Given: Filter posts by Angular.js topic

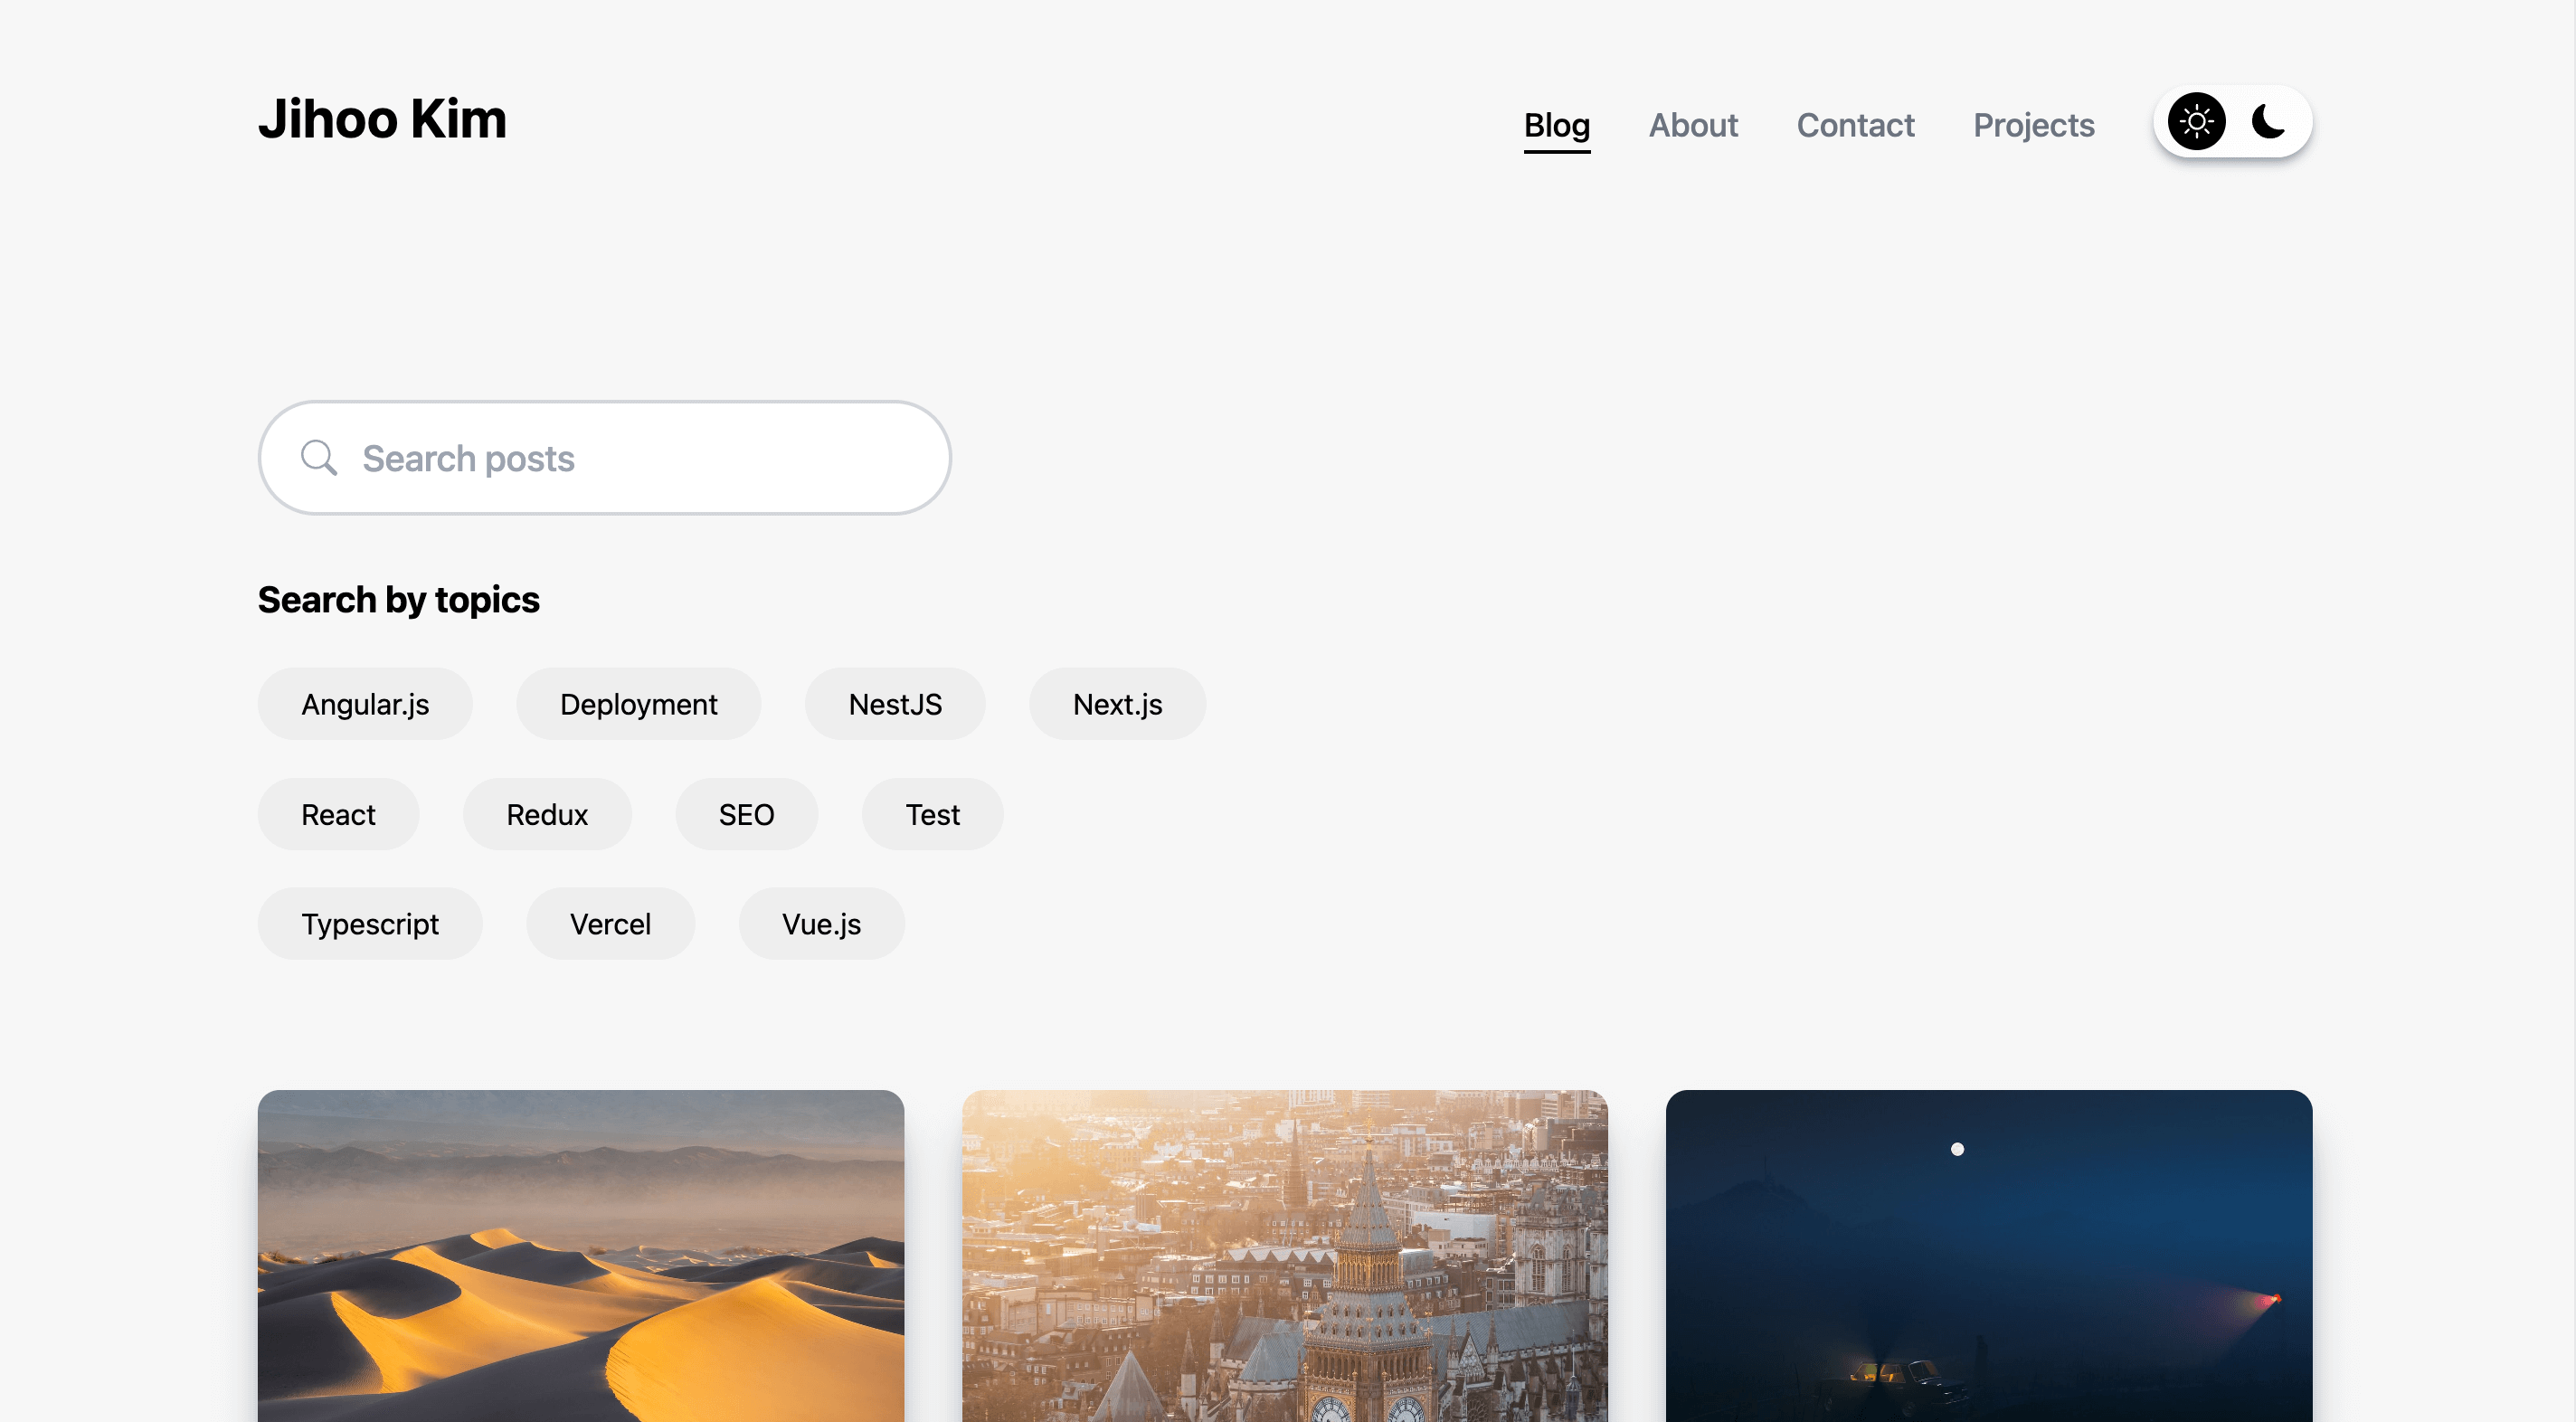Looking at the screenshot, I should pyautogui.click(x=365, y=704).
